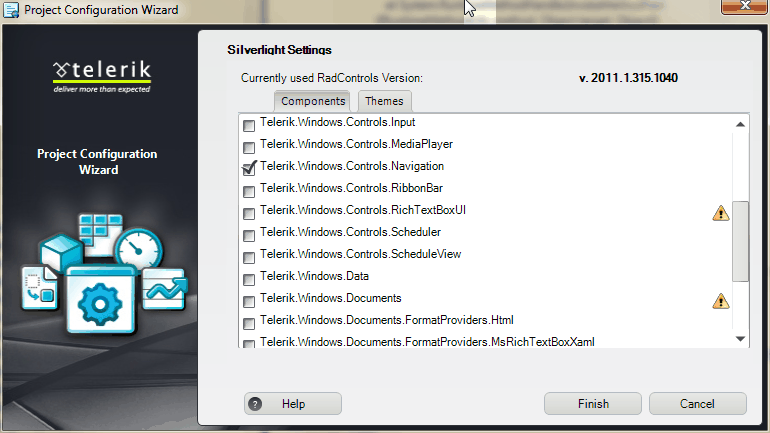Click Telerik.Windows.Controls.ScheduleView text
770x433 pixels.
click(360, 254)
